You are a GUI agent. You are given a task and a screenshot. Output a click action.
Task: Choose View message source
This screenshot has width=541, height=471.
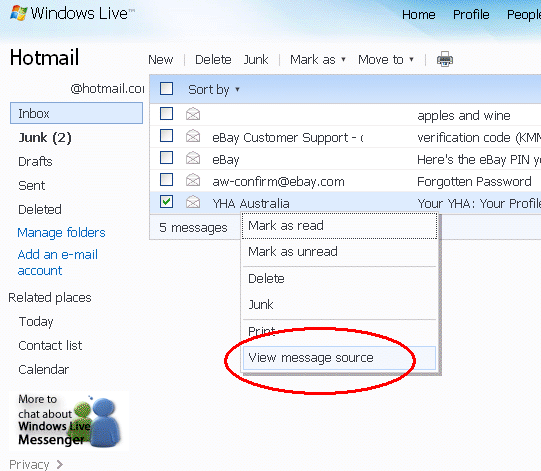pos(339,358)
